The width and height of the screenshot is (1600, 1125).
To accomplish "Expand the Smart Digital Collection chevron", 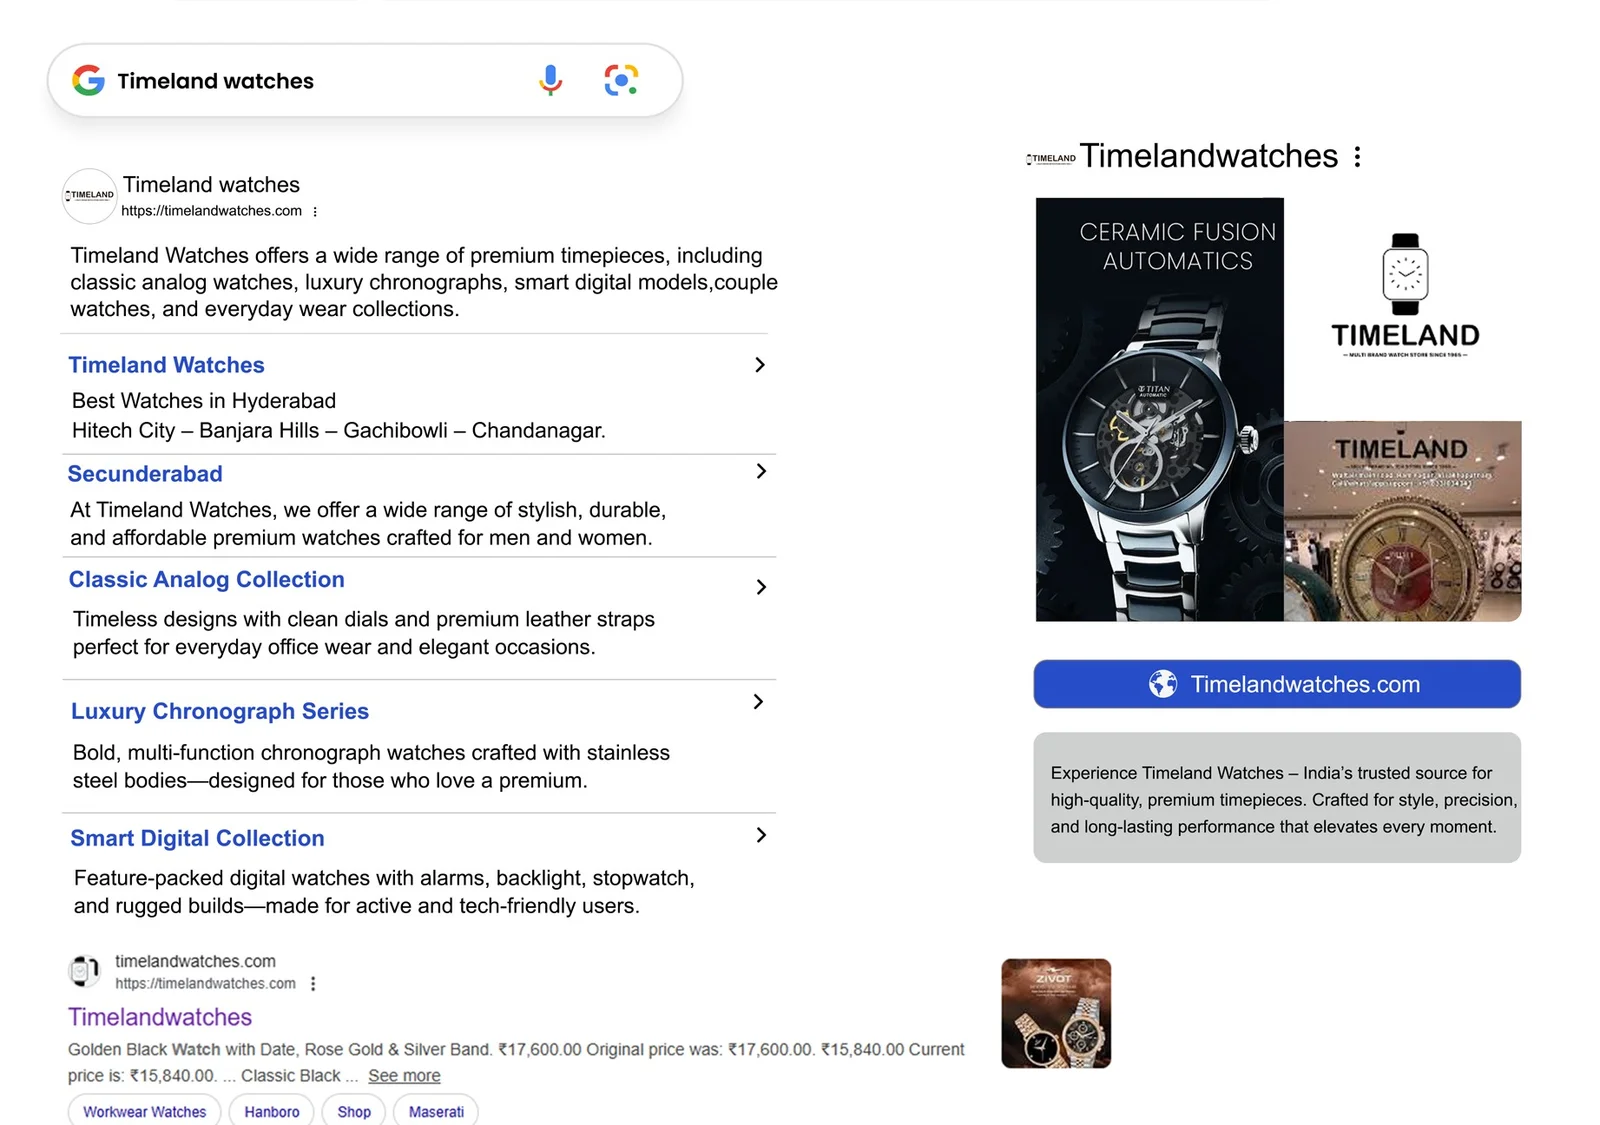I will point(761,835).
